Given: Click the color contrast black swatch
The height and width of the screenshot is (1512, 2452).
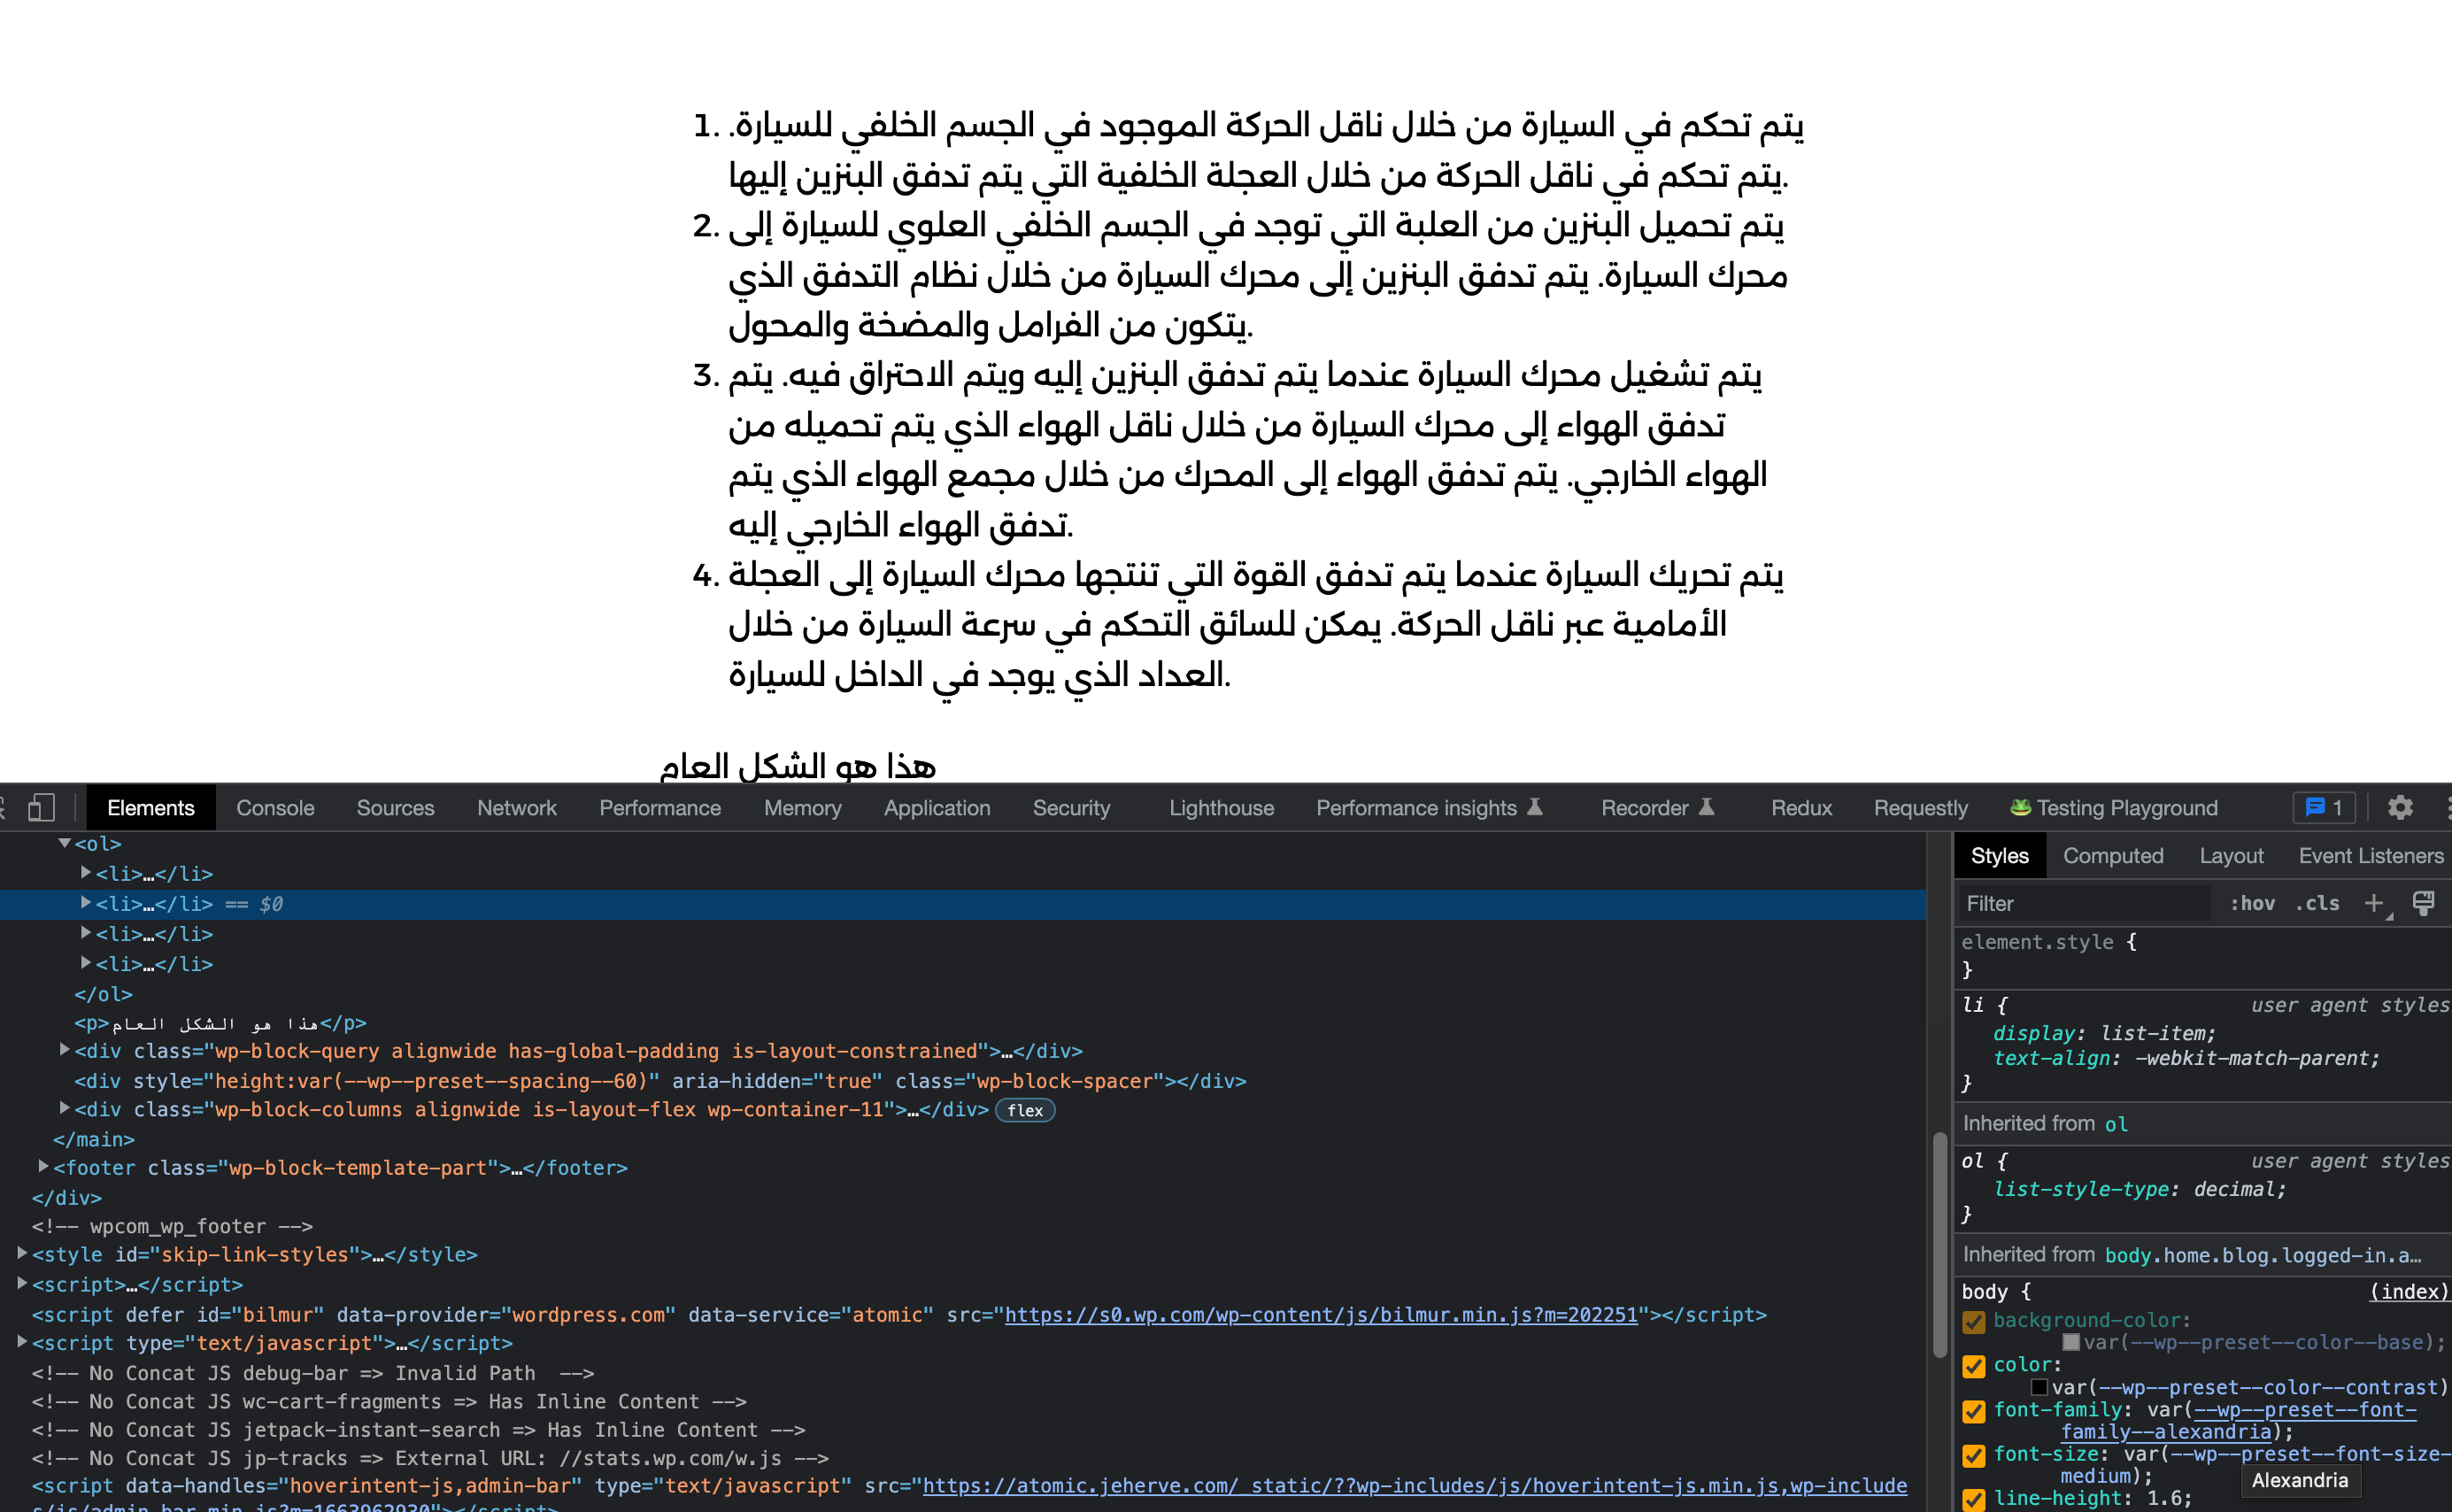Looking at the screenshot, I should click(2039, 1387).
